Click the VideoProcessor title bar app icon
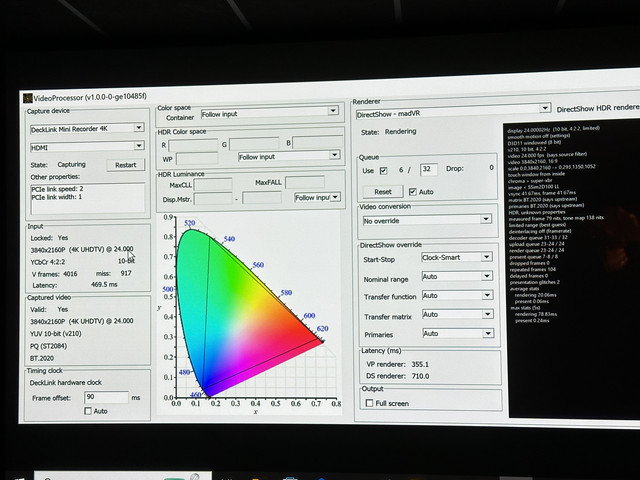This screenshot has height=480, width=640. click(27, 98)
